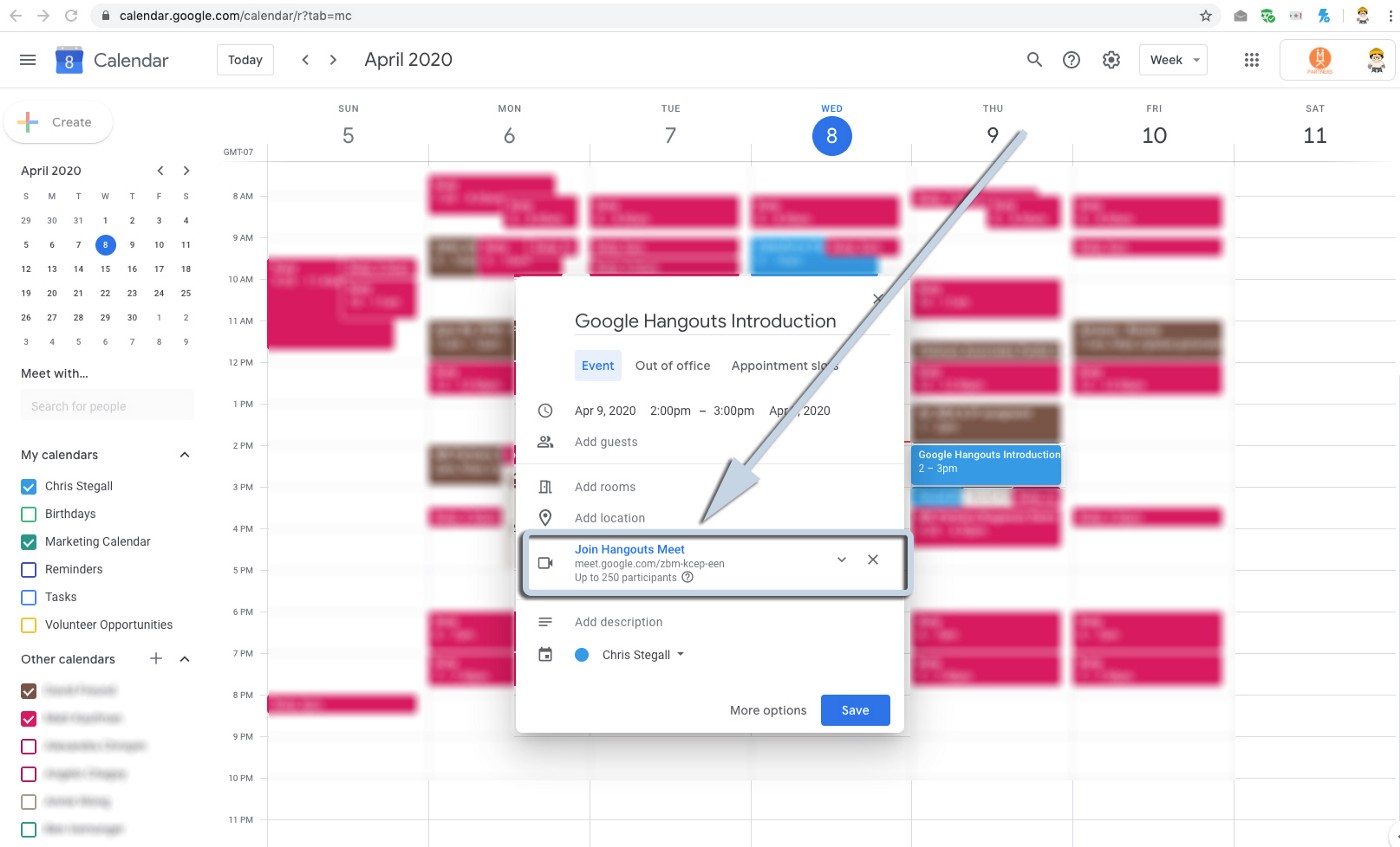Enable the Birthdays calendar checkbox

click(x=29, y=514)
